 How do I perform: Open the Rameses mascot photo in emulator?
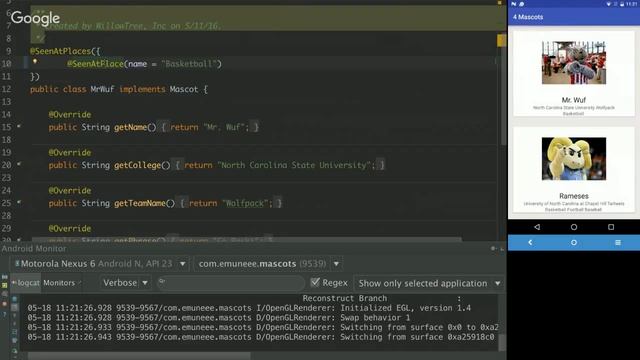point(574,159)
